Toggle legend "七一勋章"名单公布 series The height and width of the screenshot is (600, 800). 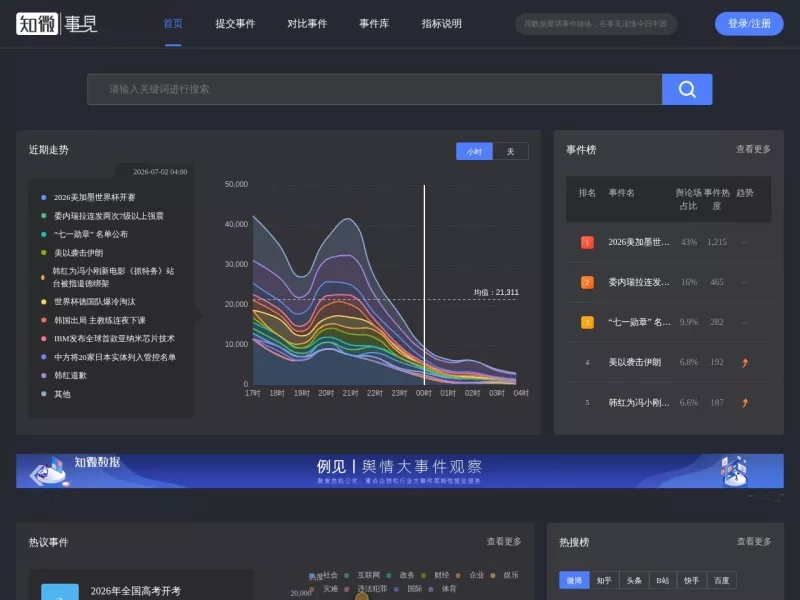pos(84,234)
